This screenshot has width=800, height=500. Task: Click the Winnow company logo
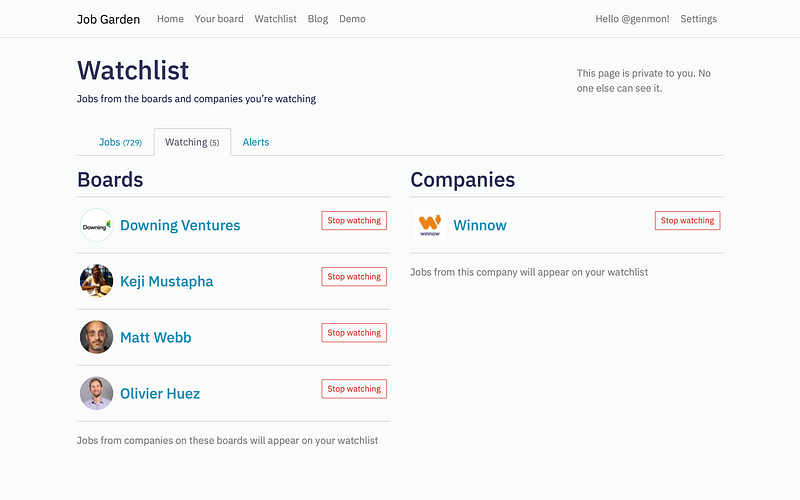pyautogui.click(x=430, y=225)
